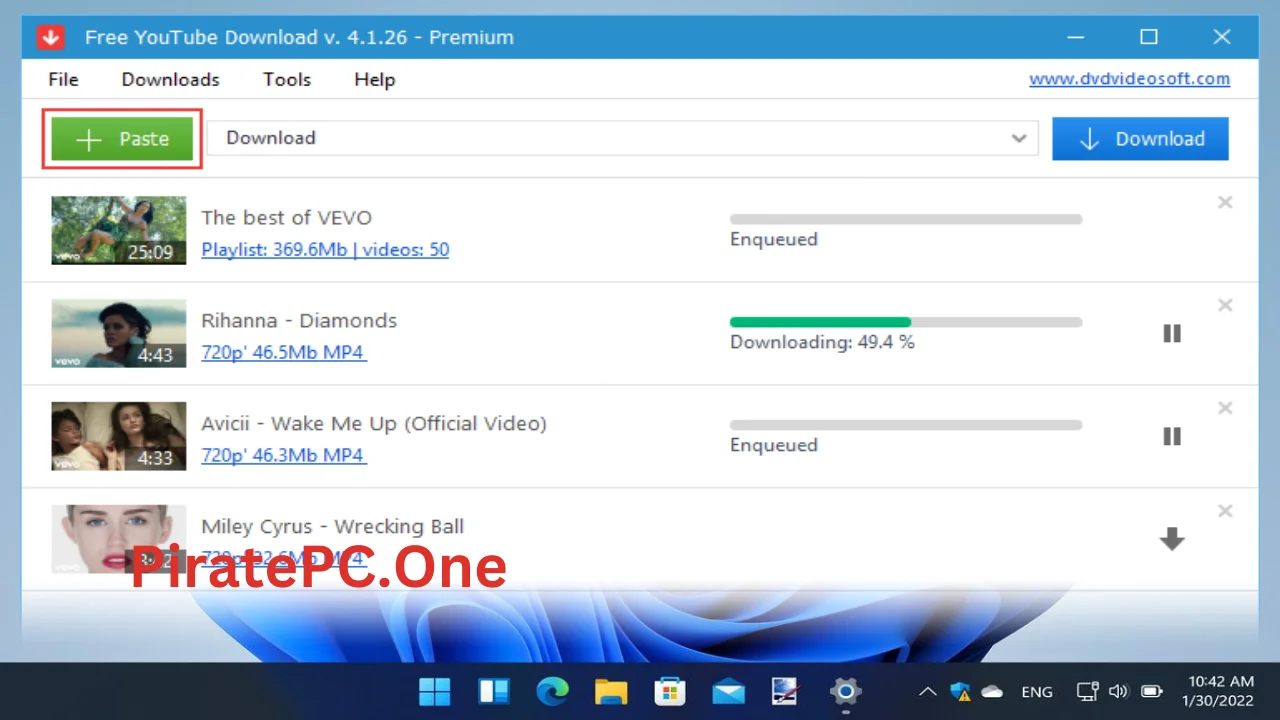Open the Snipping tool taskbar icon
The image size is (1280, 720).
coord(786,691)
